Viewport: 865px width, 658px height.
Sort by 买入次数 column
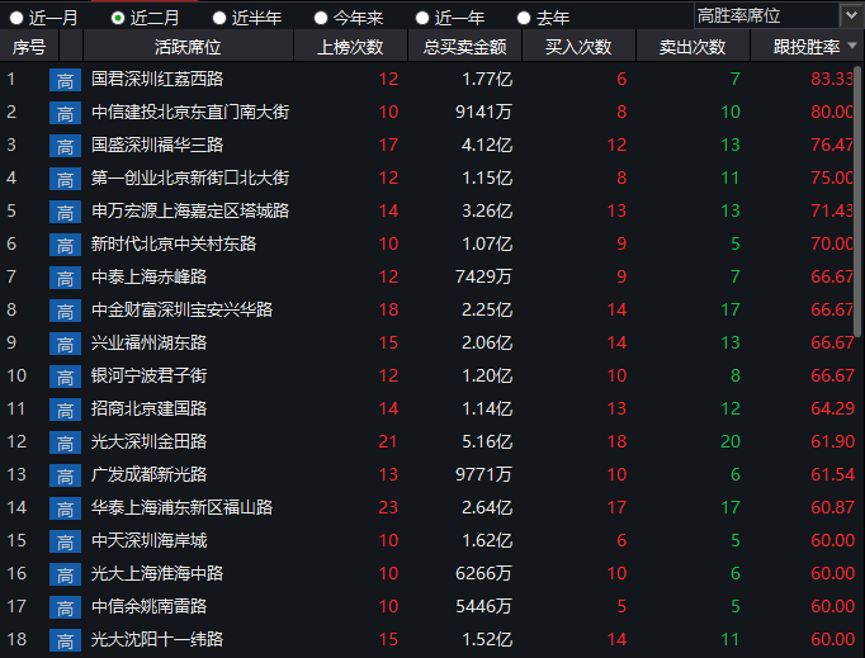click(579, 46)
